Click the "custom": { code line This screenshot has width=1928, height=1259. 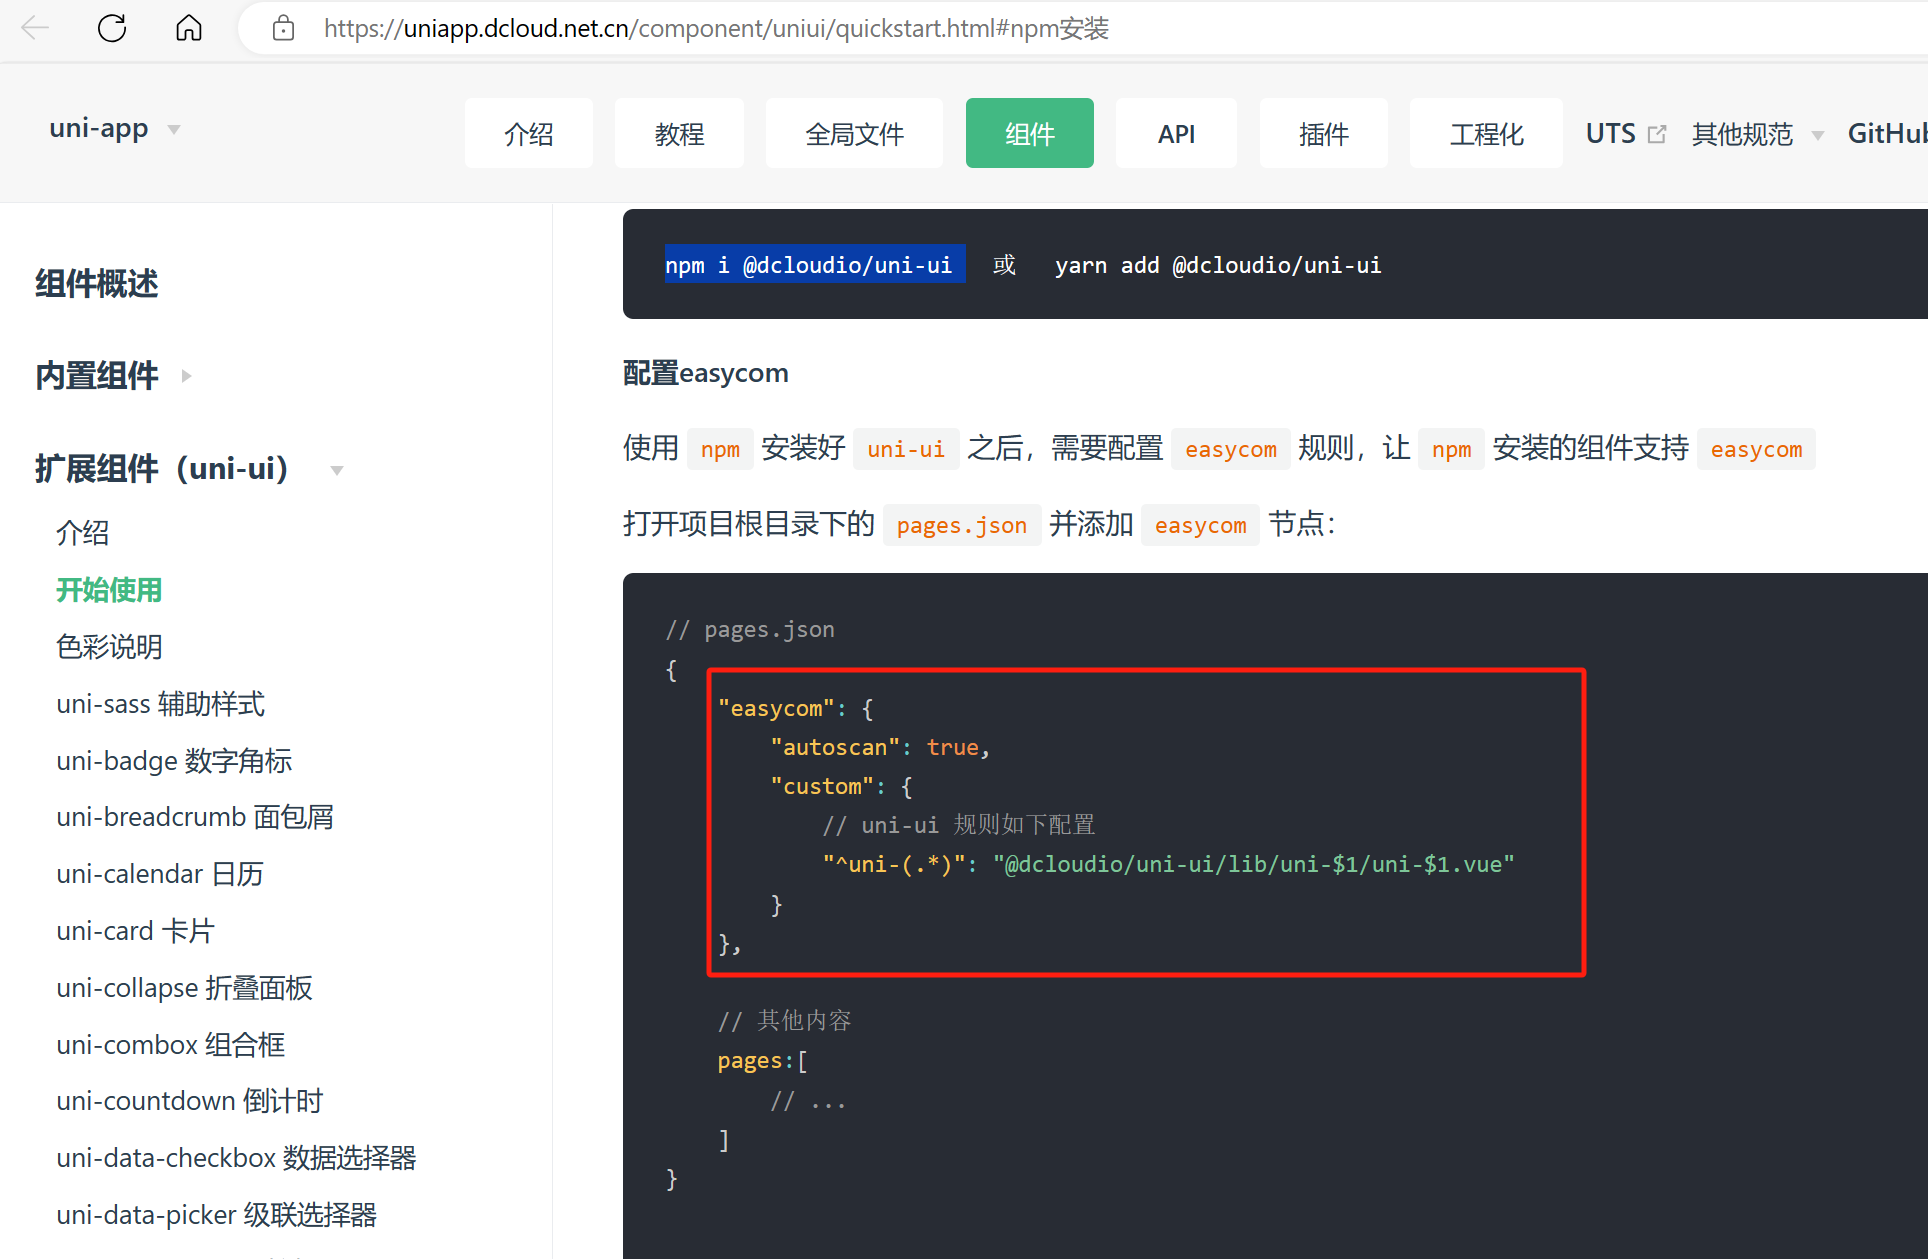[841, 786]
